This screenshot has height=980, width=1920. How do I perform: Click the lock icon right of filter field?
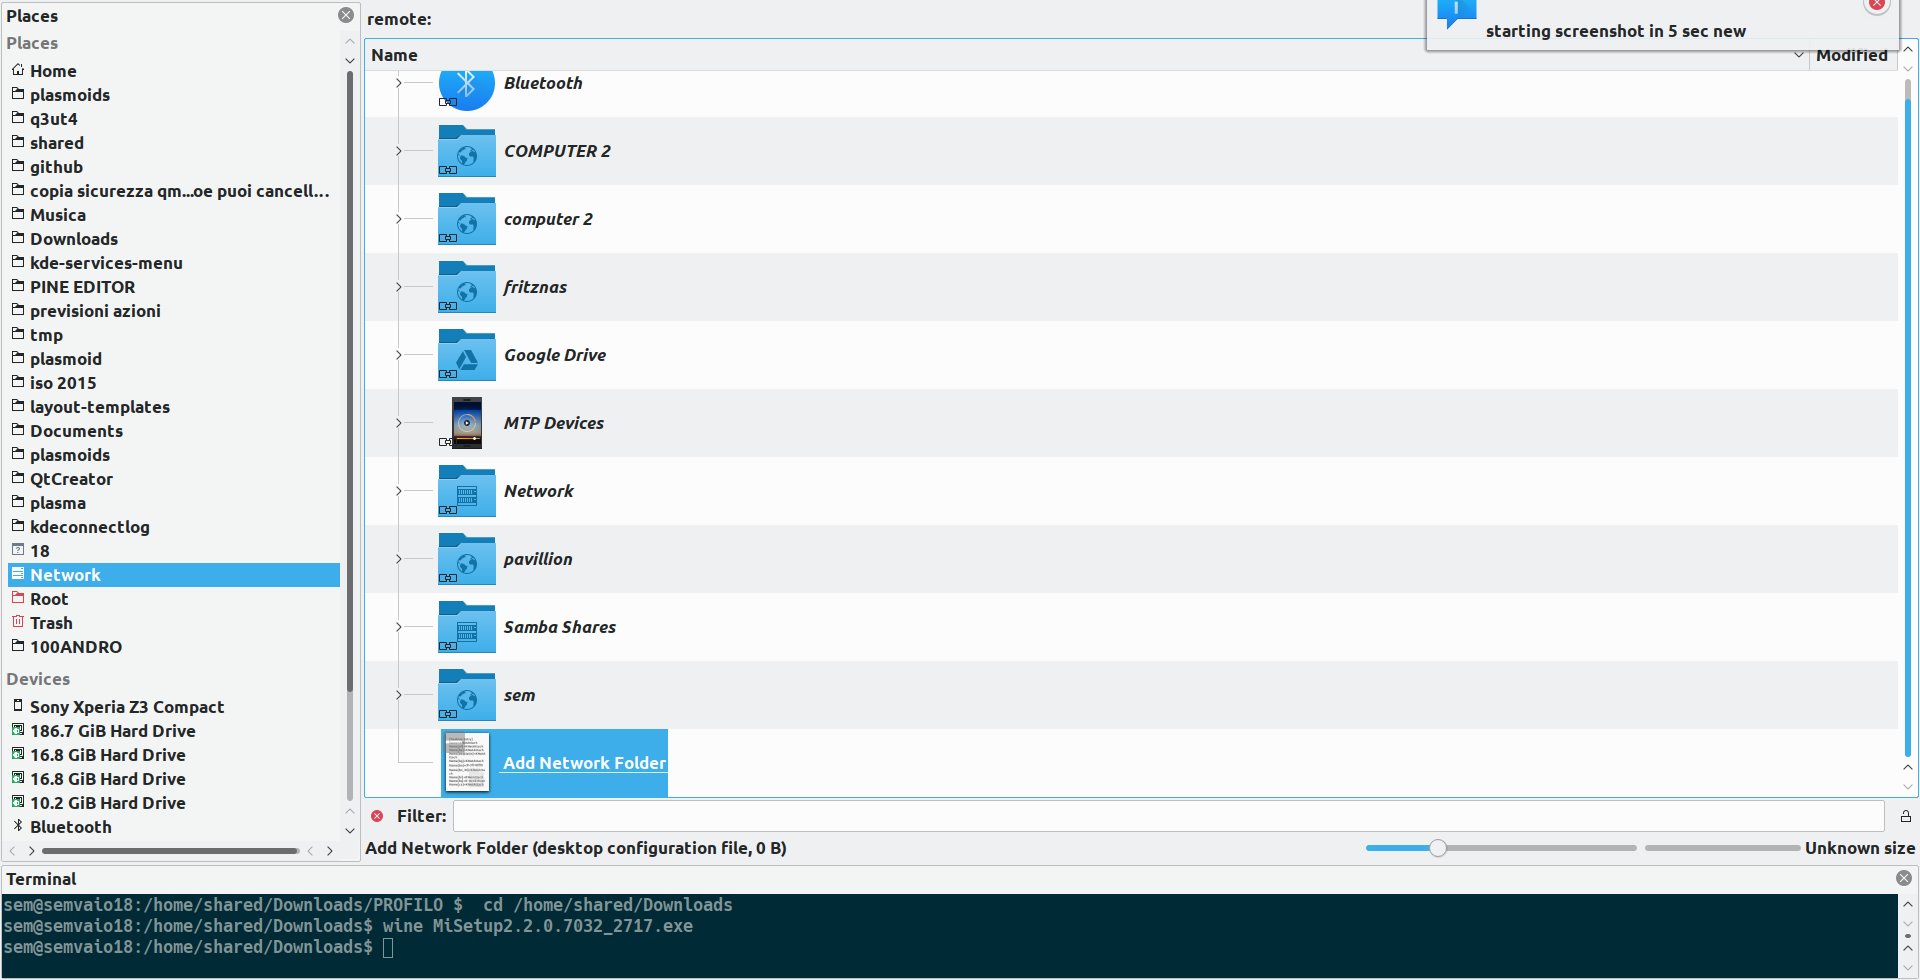tap(1905, 816)
